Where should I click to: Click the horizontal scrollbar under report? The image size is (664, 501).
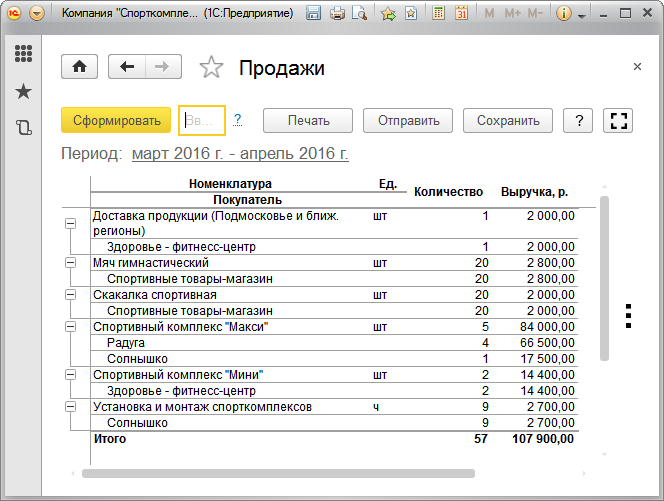pos(278,473)
